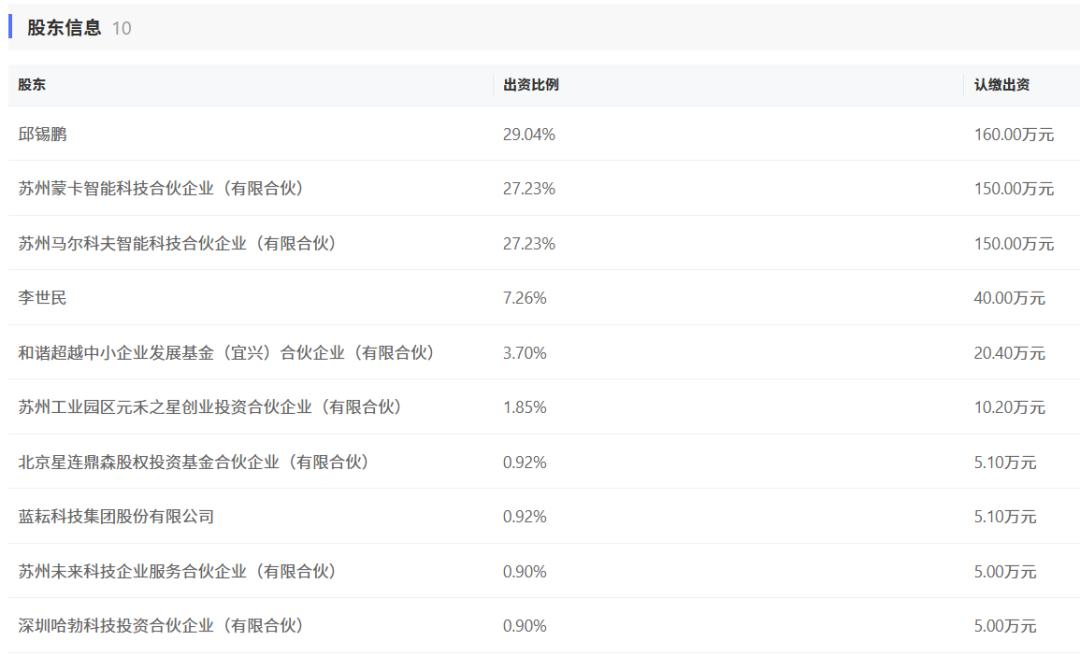
Task: Click shareholder name 李世民
Action: coord(43,298)
